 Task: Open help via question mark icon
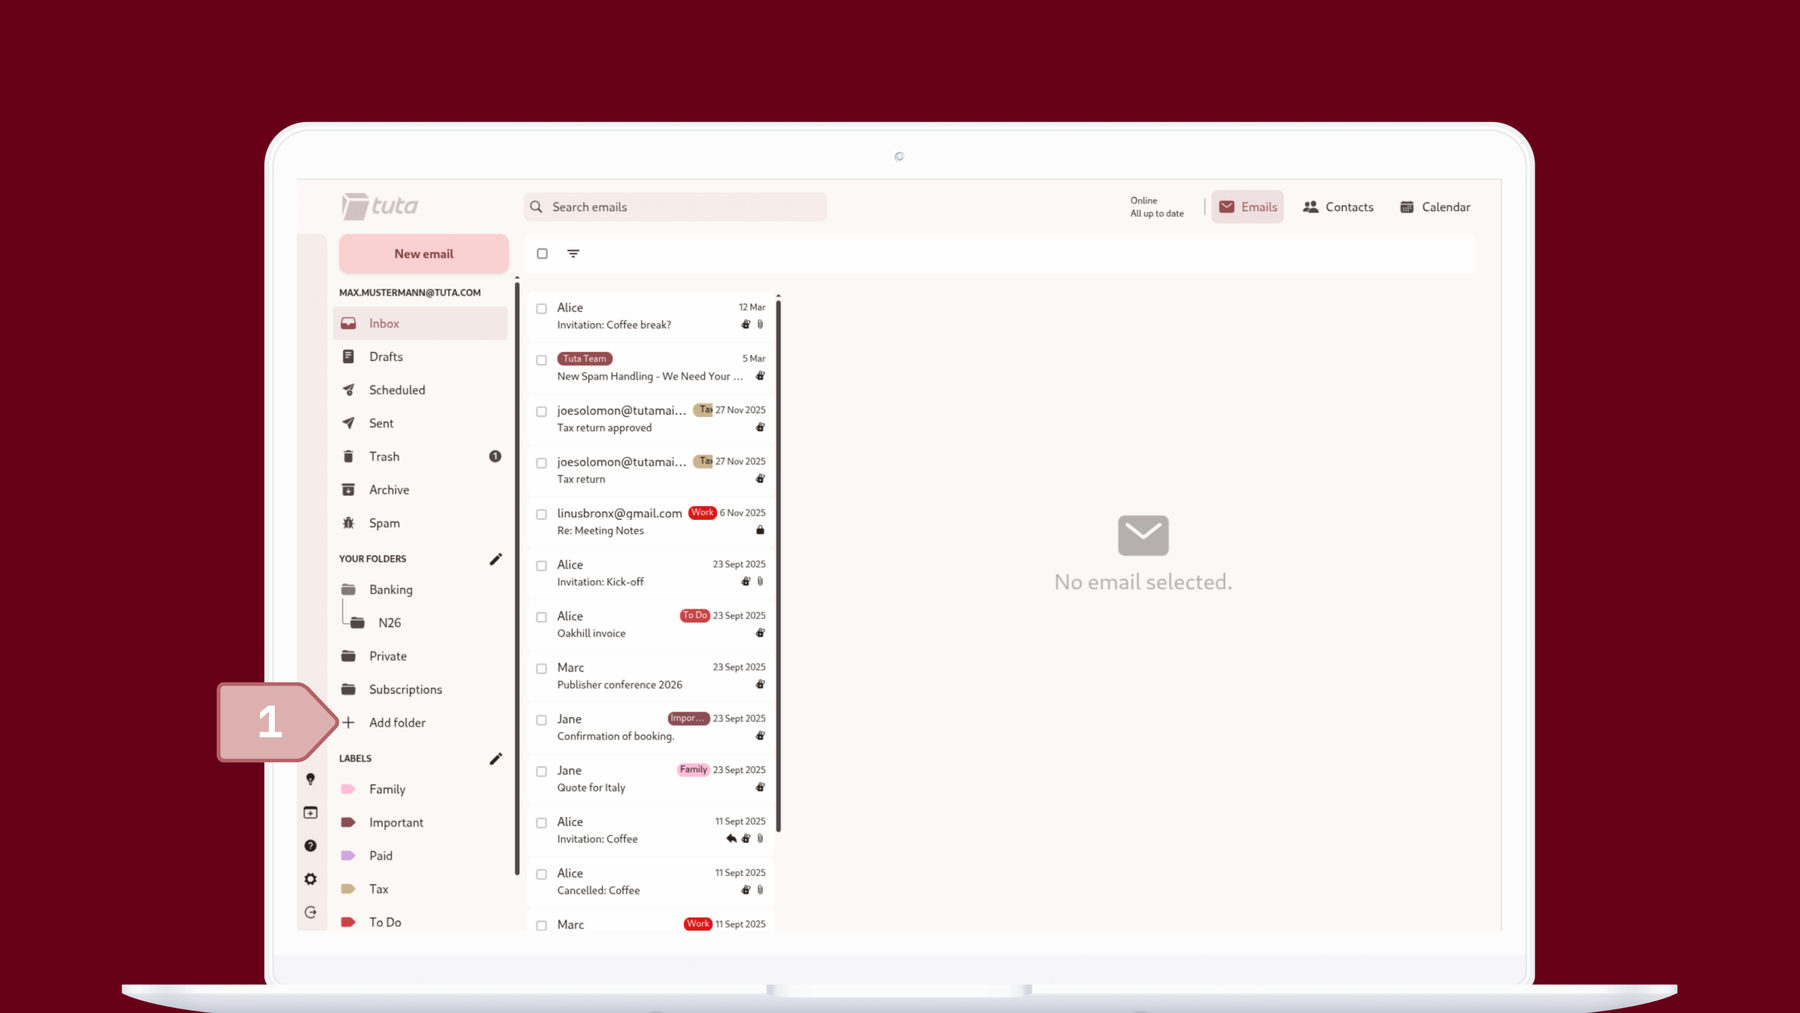click(311, 846)
